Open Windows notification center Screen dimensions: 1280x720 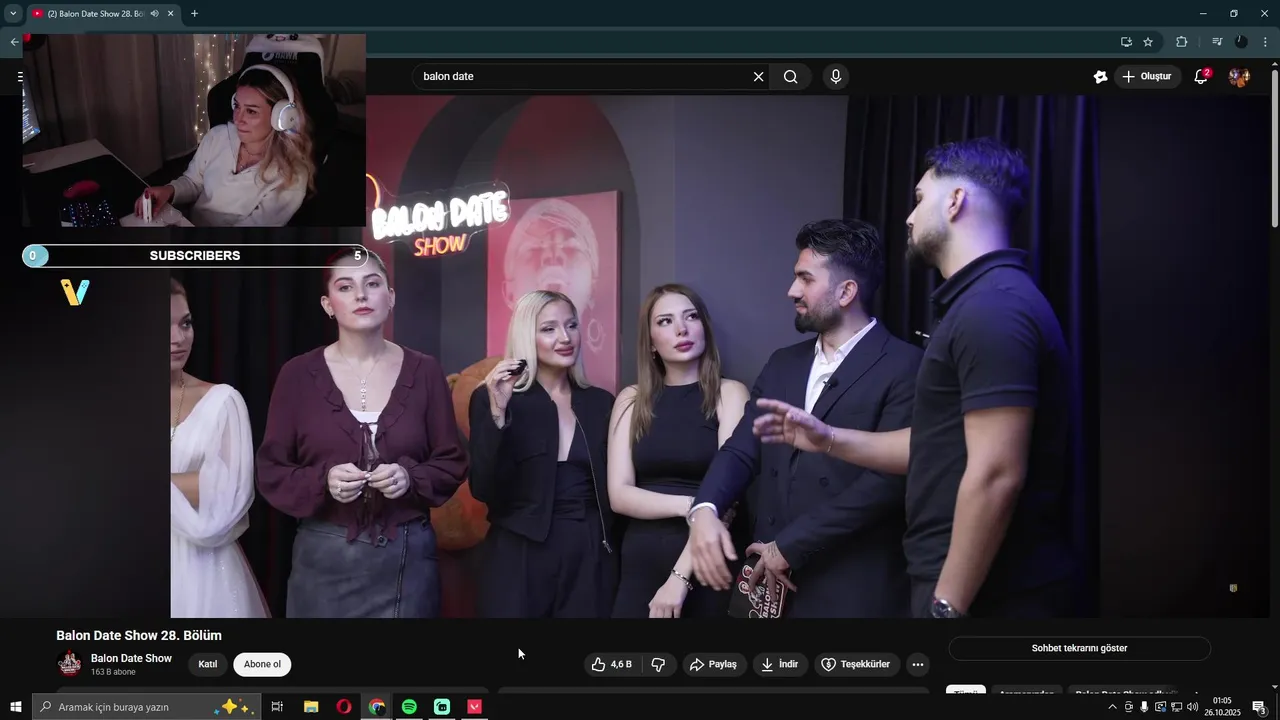tap(1259, 707)
